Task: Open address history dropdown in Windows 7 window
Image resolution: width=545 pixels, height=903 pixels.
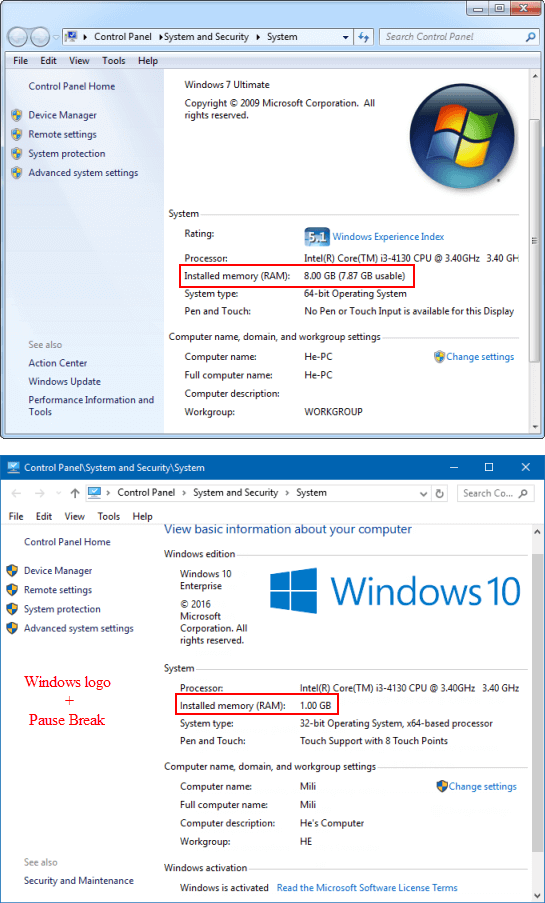Action: coord(346,37)
